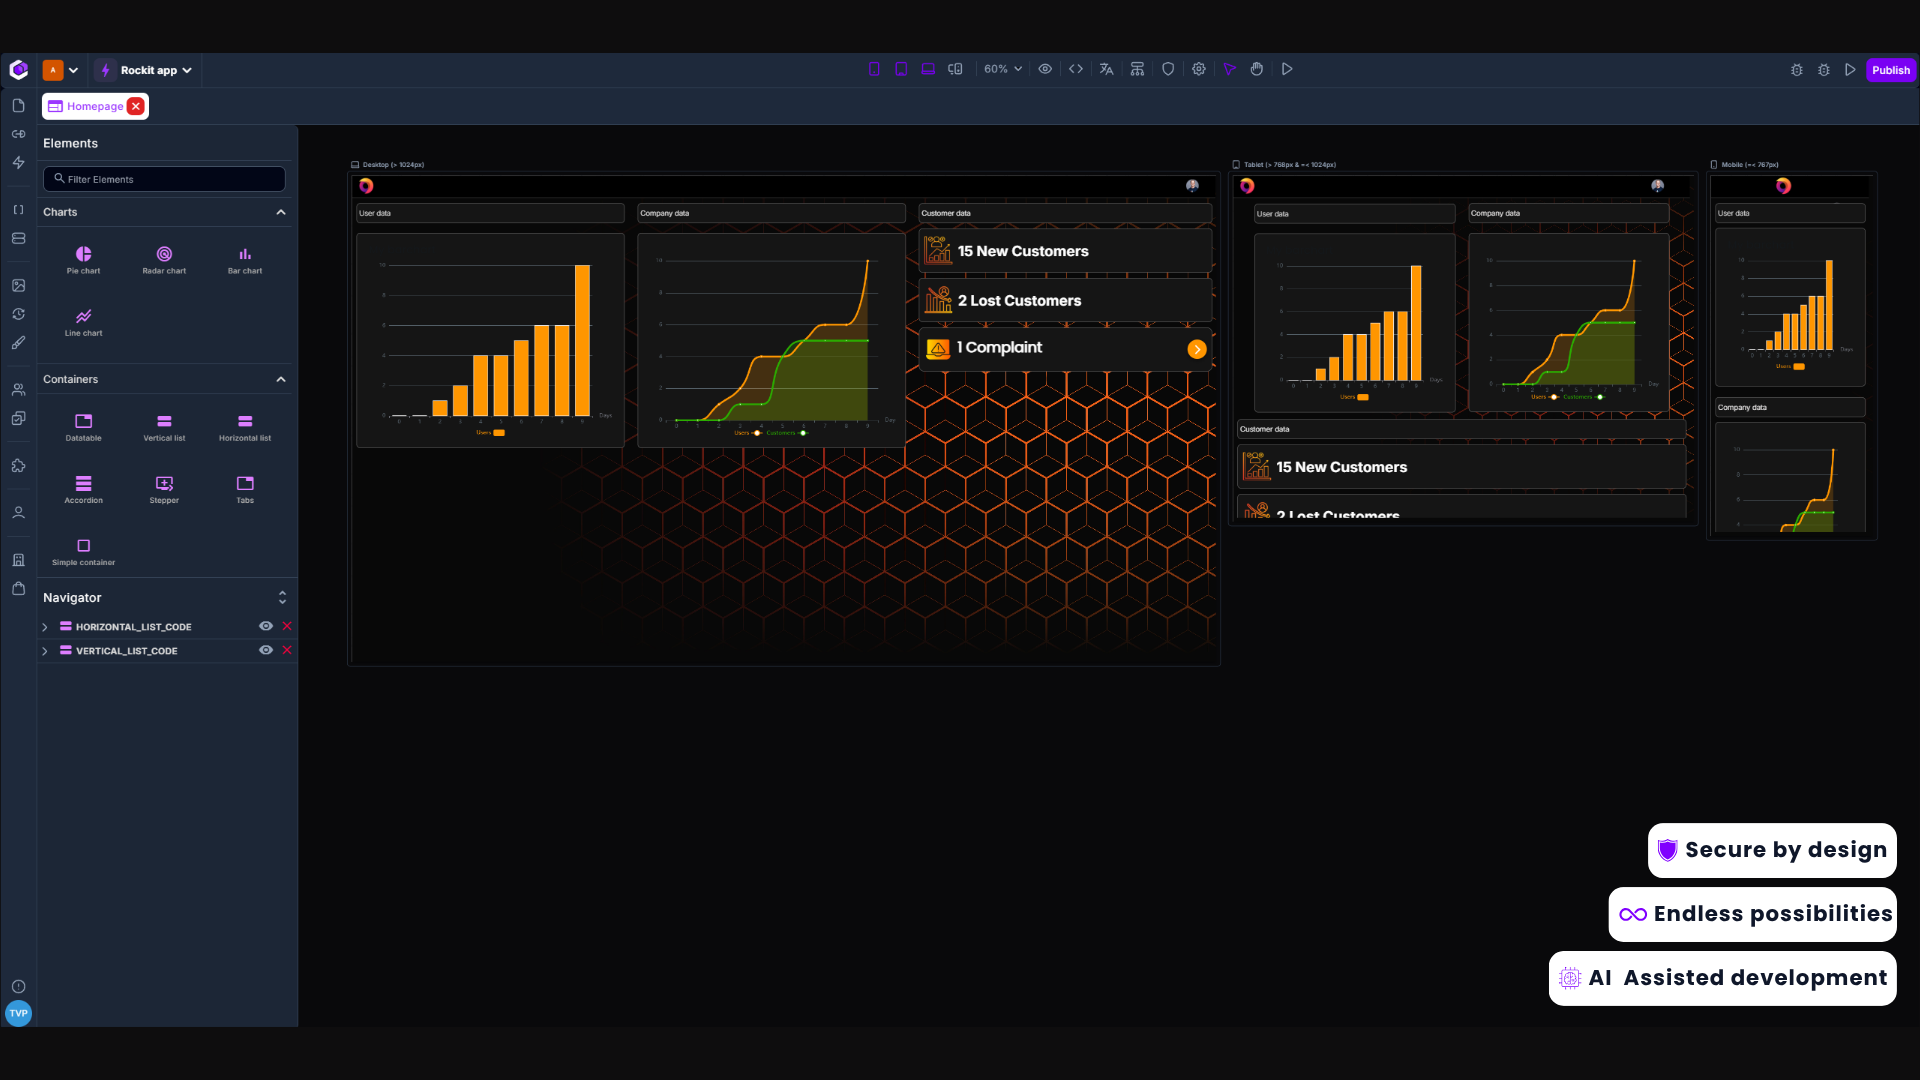
Task: Open the settings gear in center toolbar
Action: (1199, 69)
